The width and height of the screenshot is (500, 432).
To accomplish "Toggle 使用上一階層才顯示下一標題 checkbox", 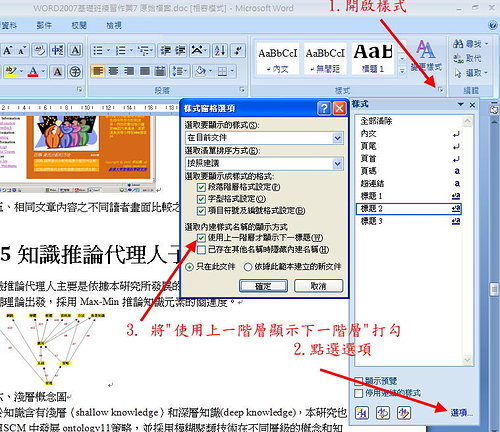I will pos(201,238).
